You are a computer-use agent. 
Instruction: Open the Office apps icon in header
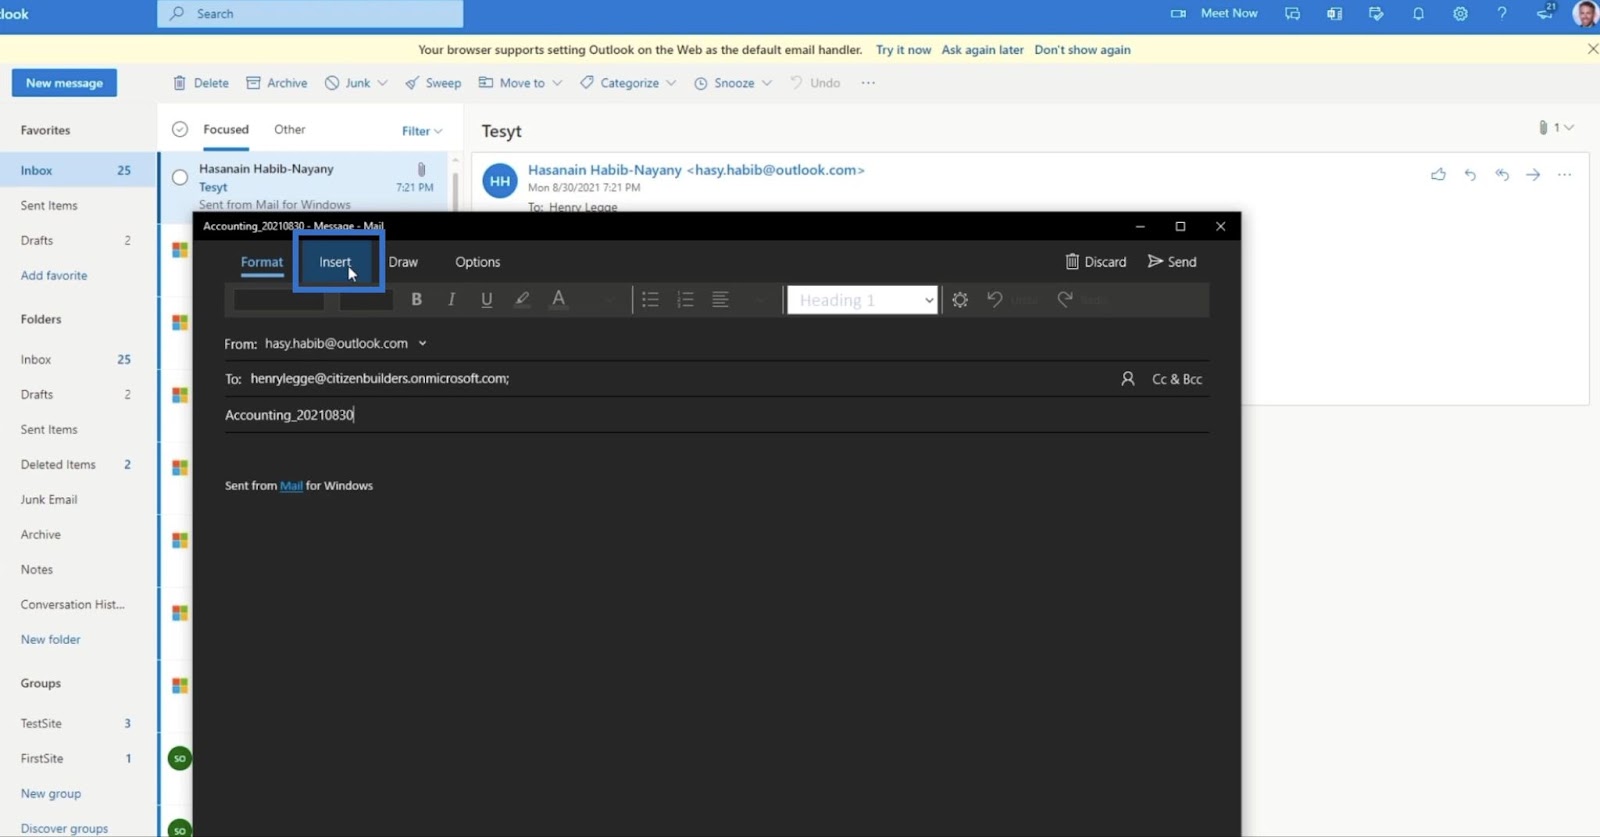click(1334, 14)
